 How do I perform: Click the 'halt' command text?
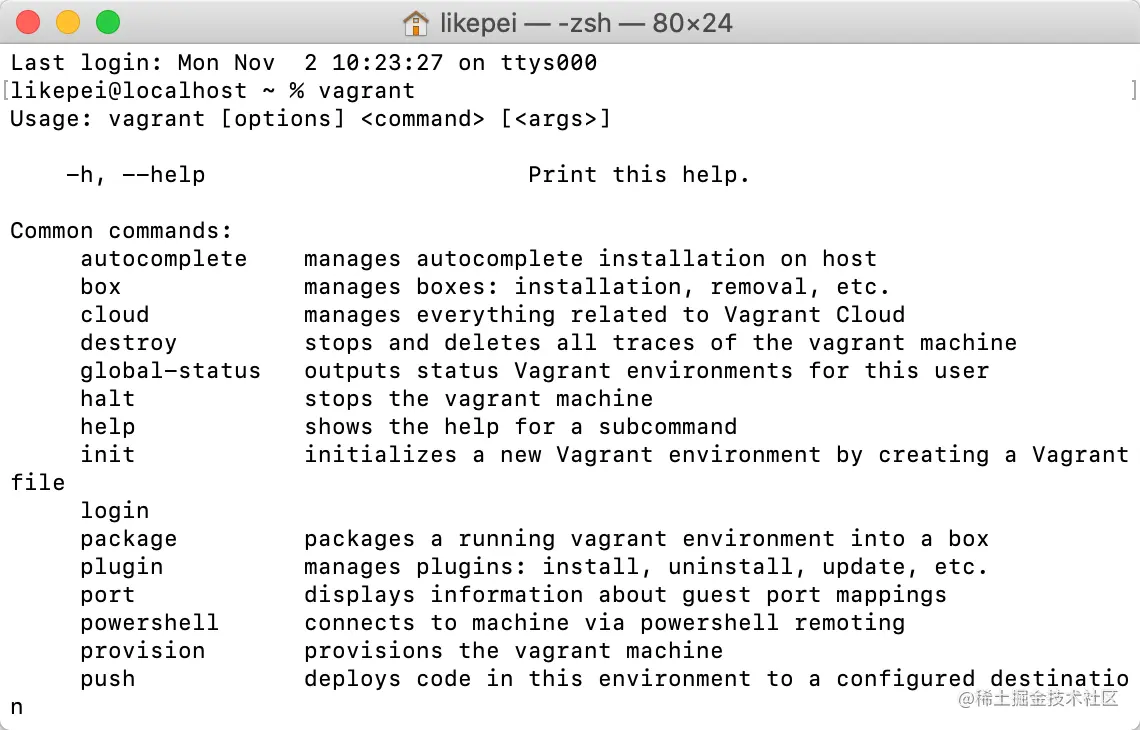point(108,398)
